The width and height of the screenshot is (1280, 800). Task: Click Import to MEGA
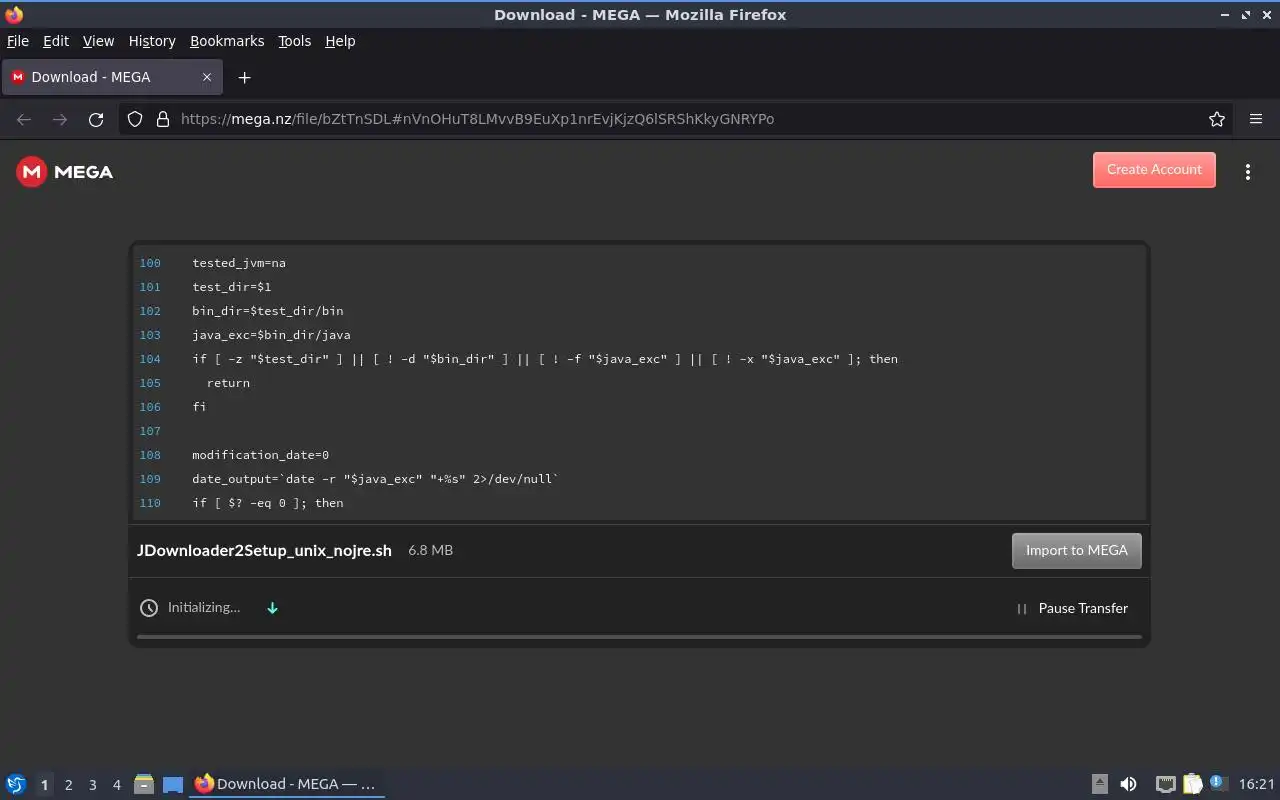coord(1076,551)
